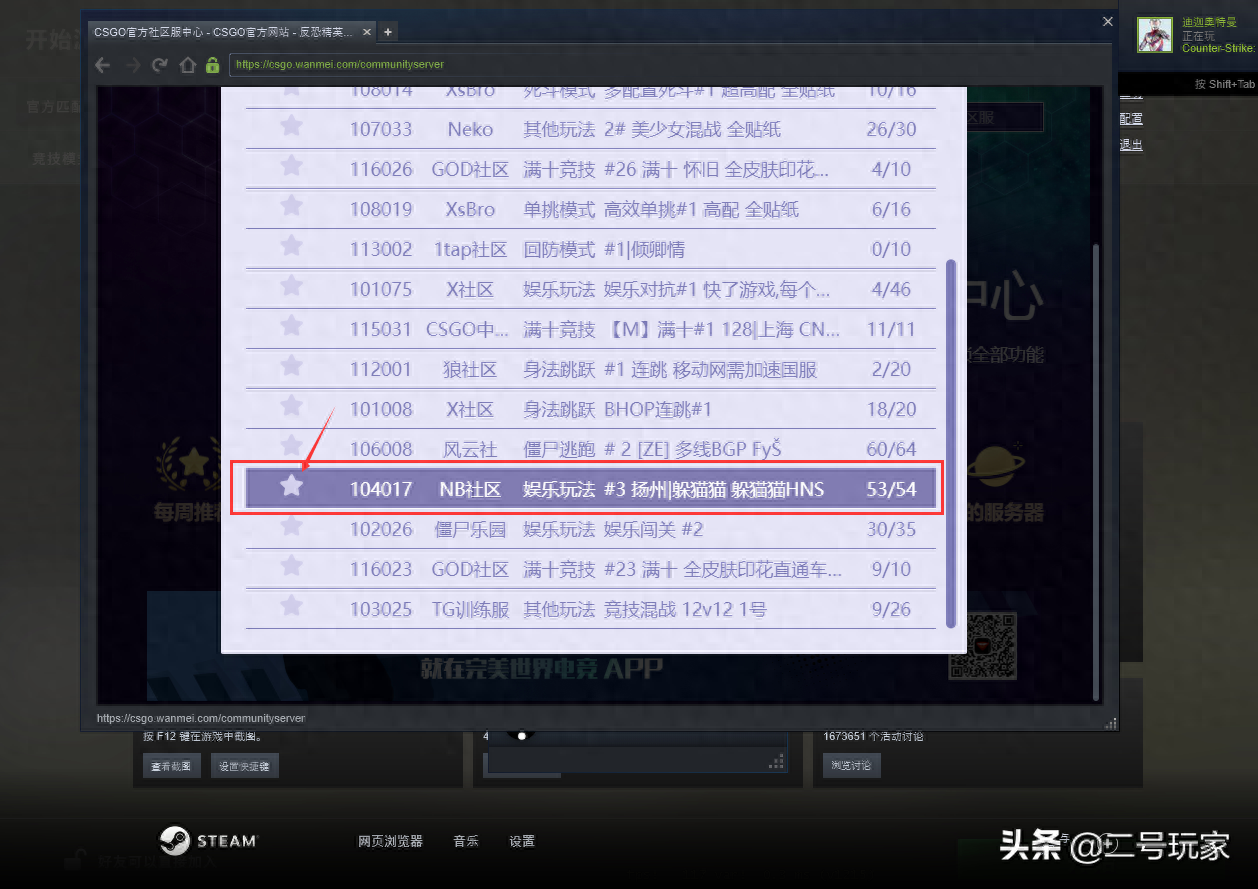Open a new browser tab with the plus icon
Screen dimensions: 1258x889
point(386,31)
